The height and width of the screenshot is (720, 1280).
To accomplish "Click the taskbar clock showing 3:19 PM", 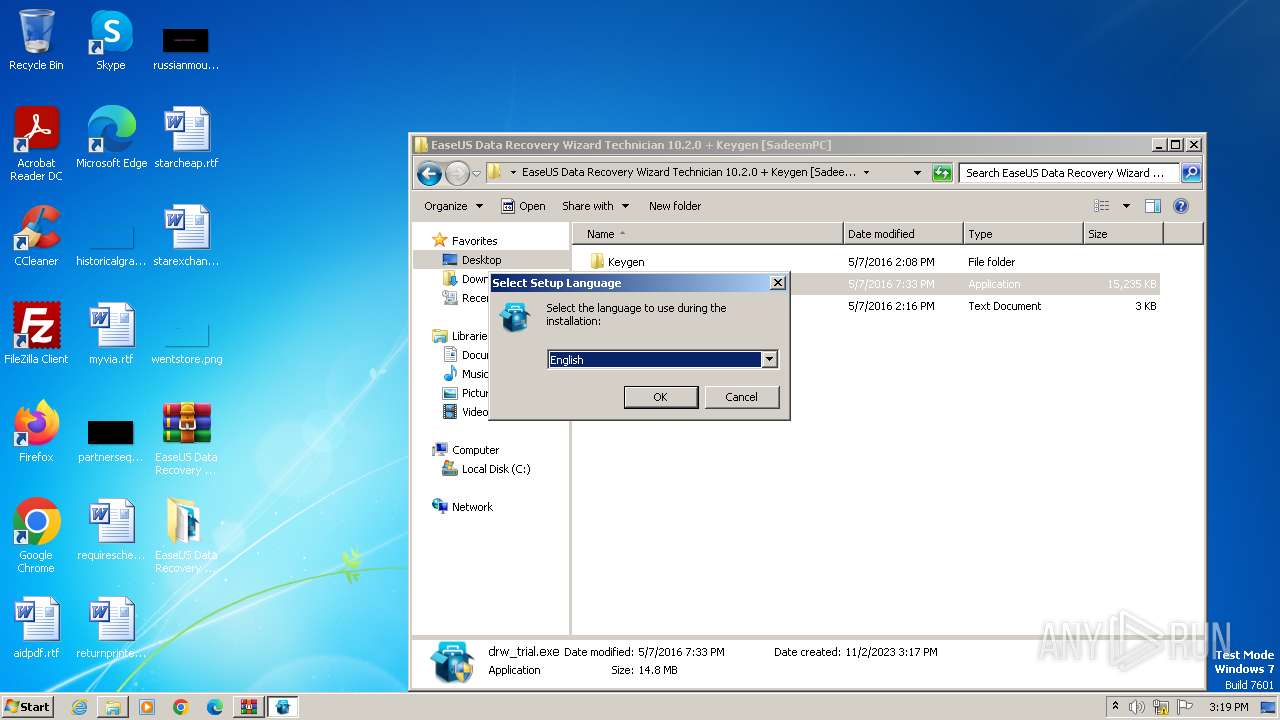I will [1228, 707].
